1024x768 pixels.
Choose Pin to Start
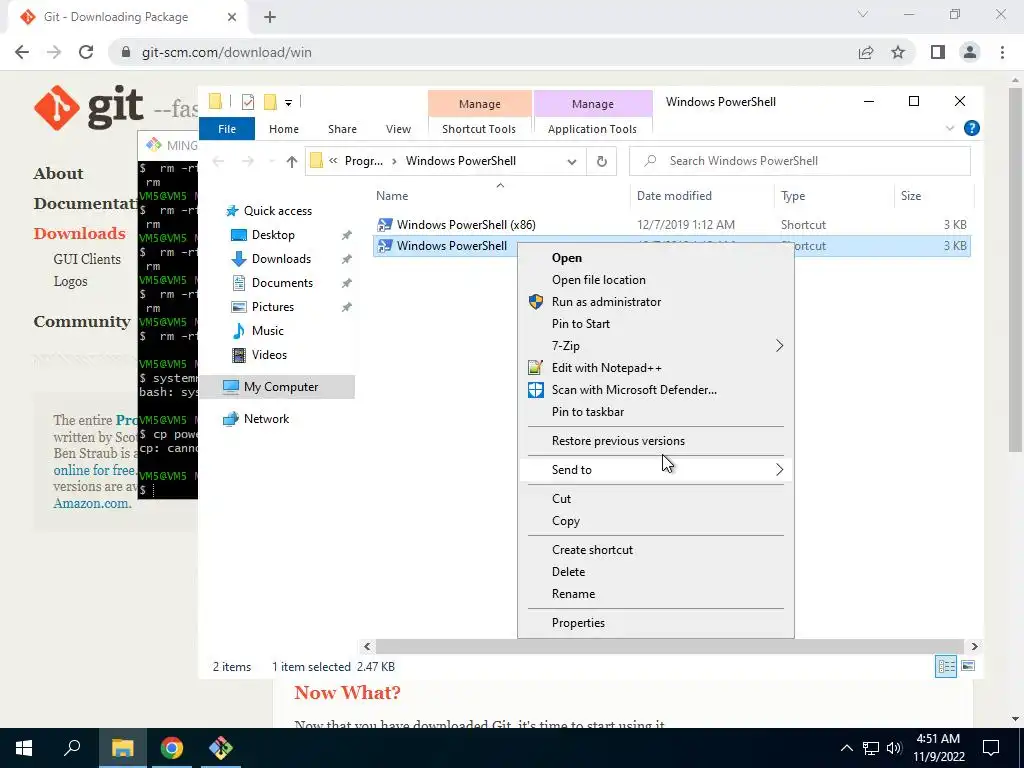point(581,324)
